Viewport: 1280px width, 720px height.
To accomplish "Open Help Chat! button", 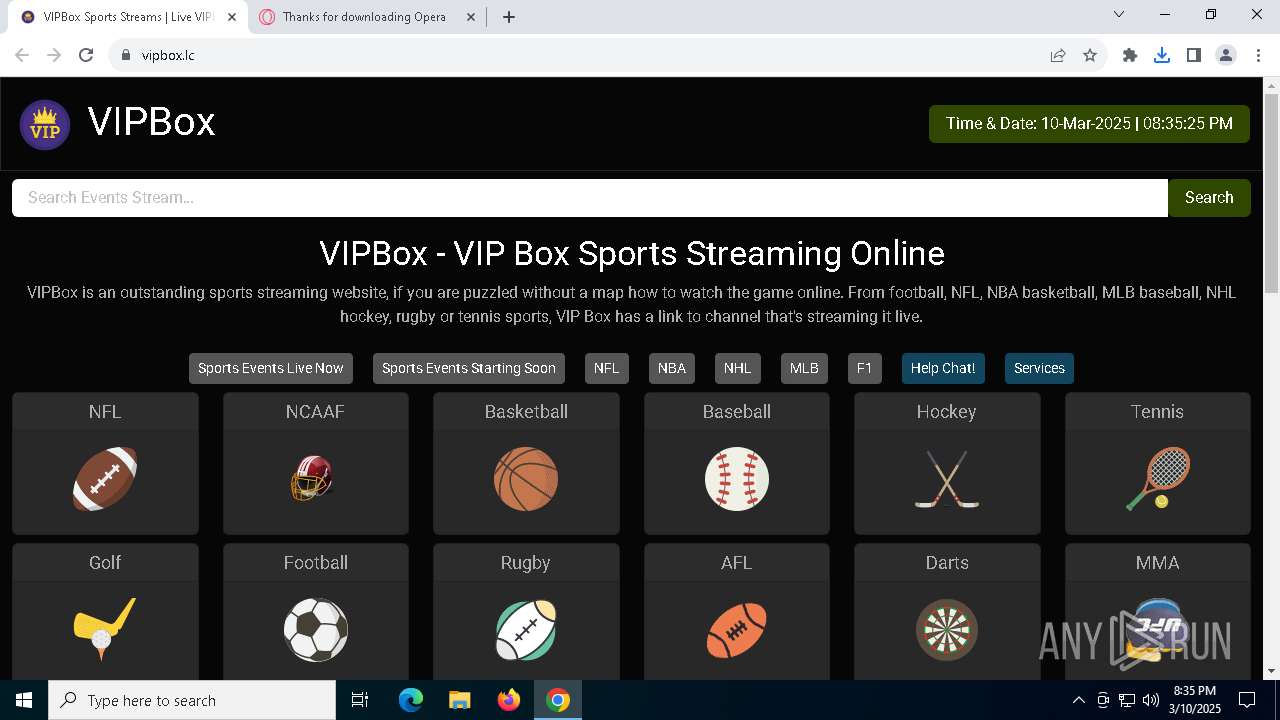I will 943,368.
